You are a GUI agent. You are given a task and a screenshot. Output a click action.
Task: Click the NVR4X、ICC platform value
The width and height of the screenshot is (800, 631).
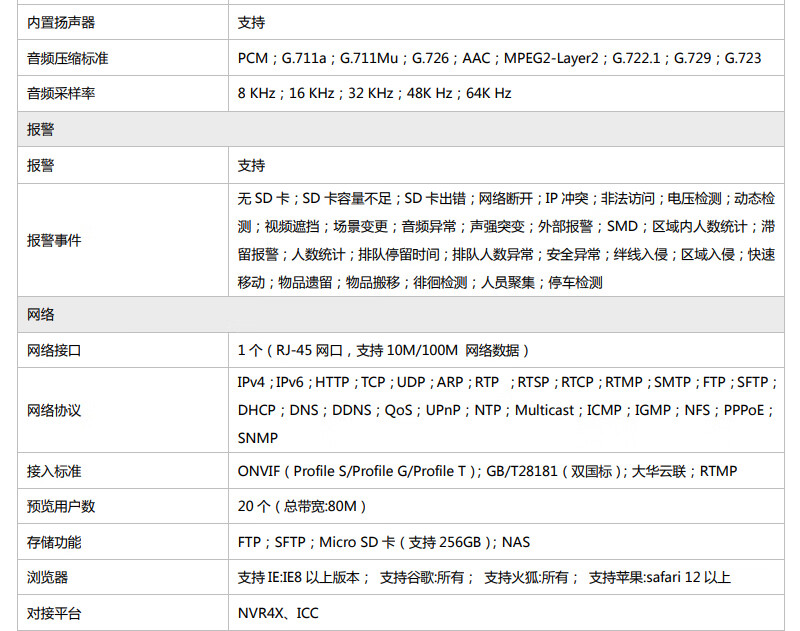click(x=278, y=613)
